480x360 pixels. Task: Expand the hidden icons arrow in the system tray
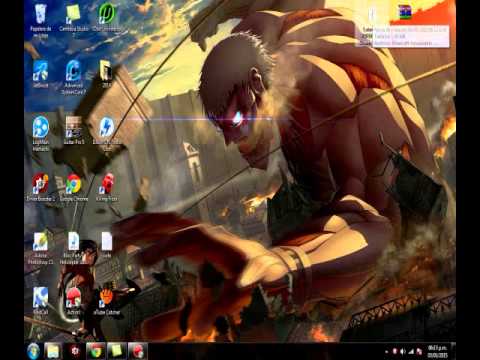pos(387,352)
